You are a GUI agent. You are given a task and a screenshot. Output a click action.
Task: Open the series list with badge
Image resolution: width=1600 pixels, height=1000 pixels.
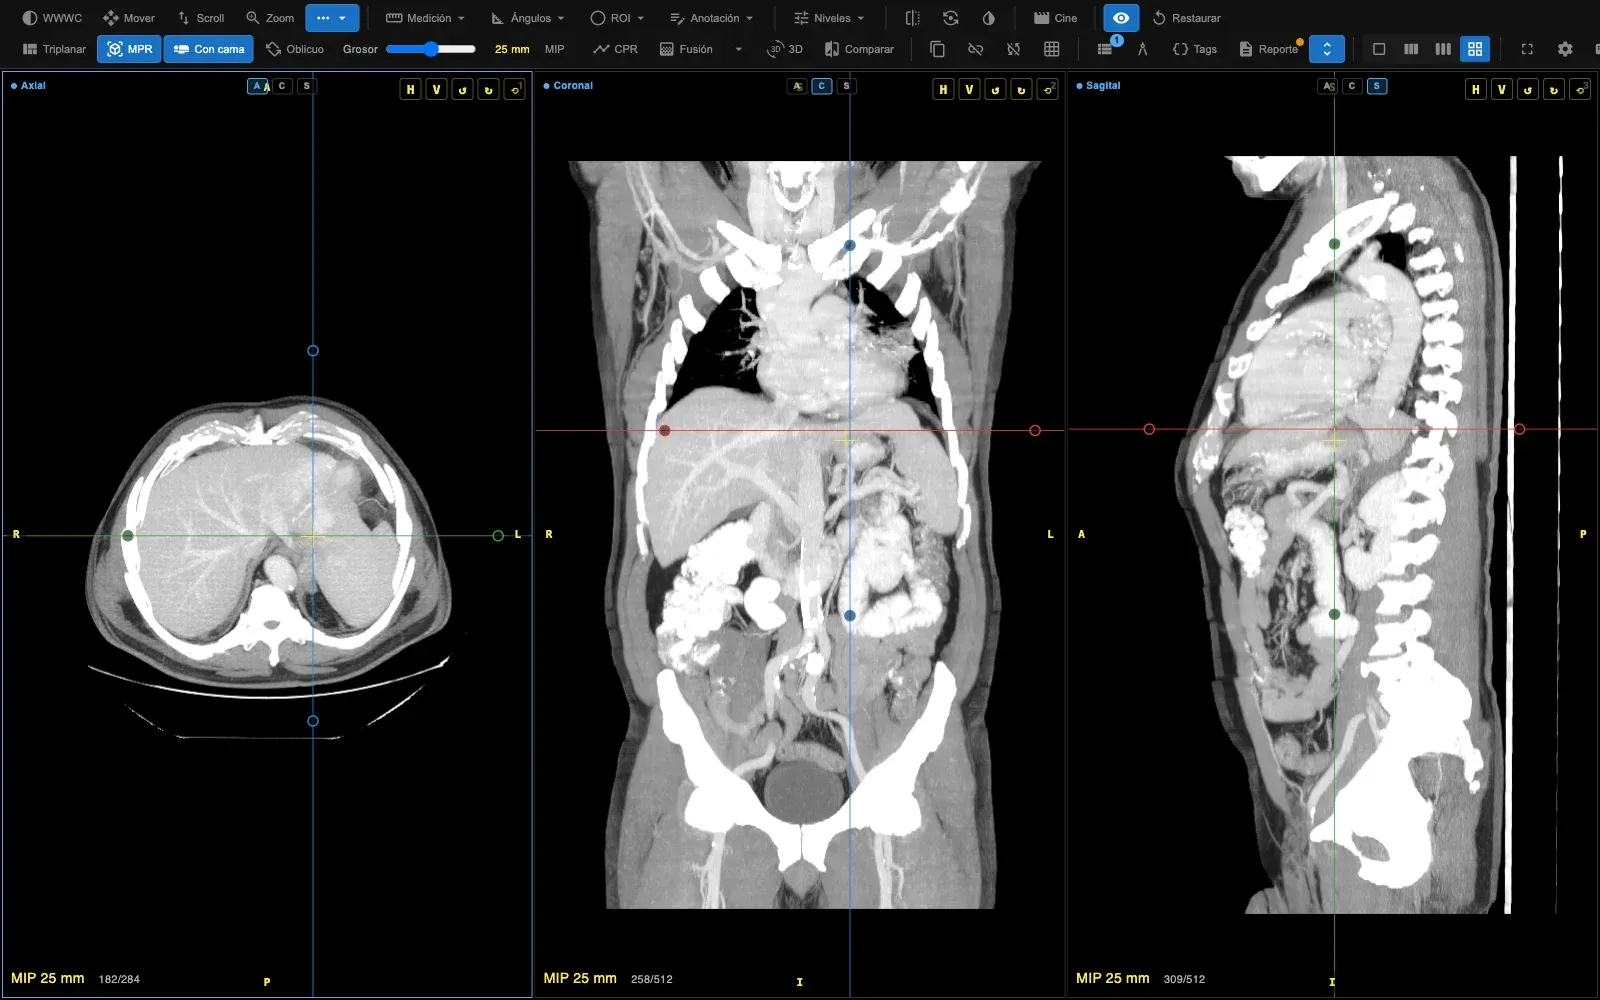coord(1106,48)
